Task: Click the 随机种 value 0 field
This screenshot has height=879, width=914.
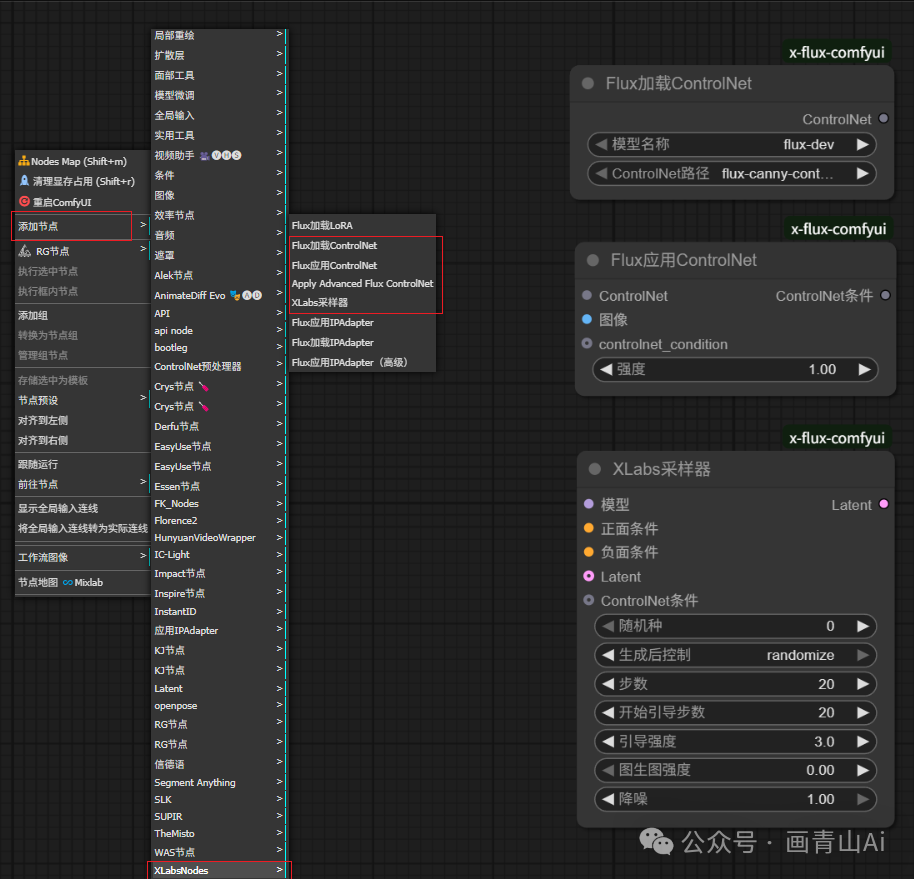Action: click(x=735, y=626)
